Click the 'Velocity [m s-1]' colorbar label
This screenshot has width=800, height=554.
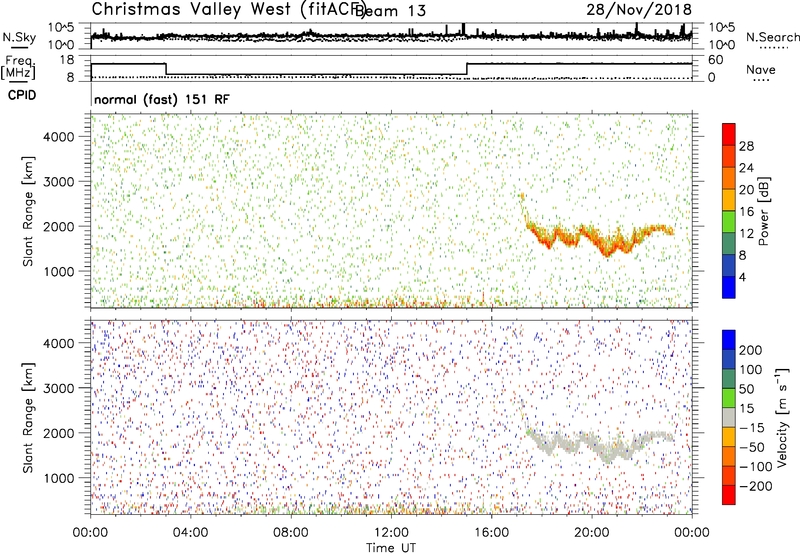tap(782, 417)
